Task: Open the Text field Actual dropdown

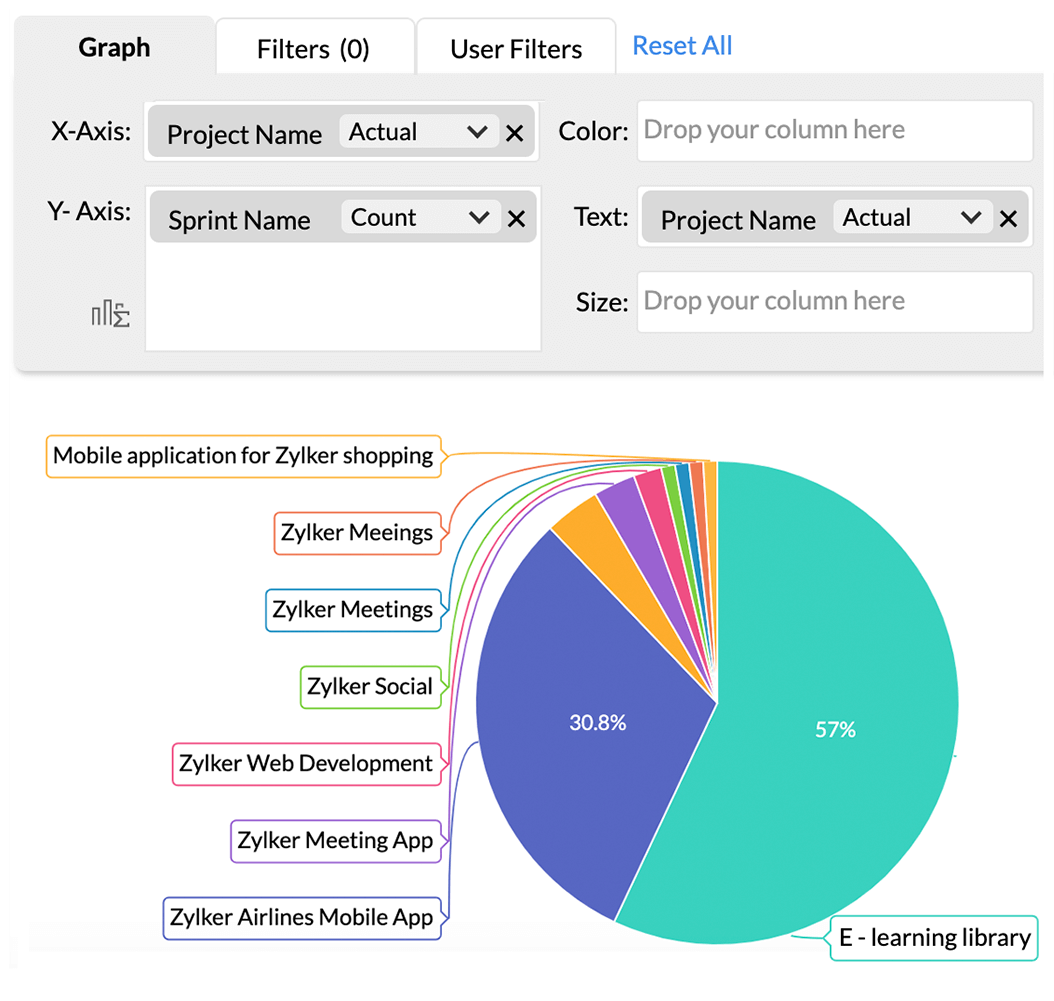Action: pos(913,217)
